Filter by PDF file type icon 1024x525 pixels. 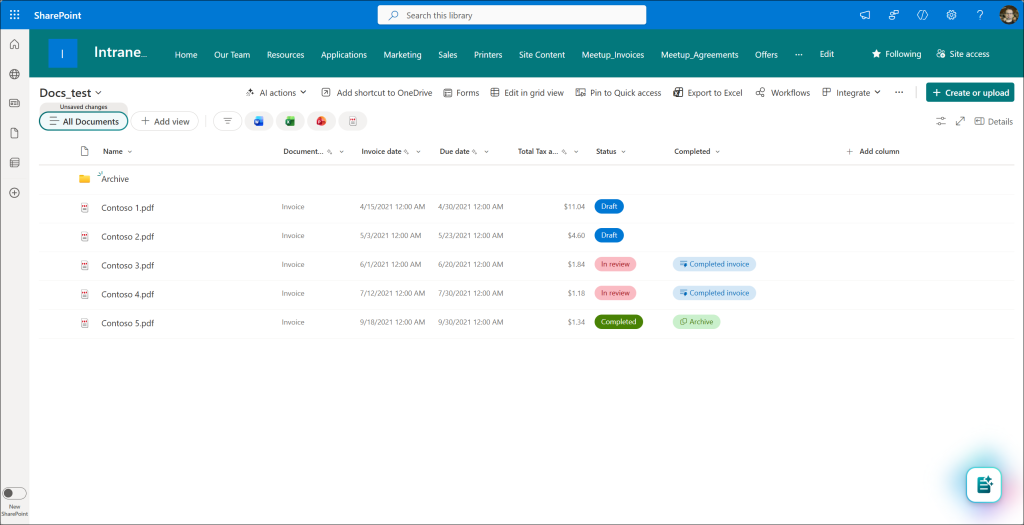coord(352,121)
